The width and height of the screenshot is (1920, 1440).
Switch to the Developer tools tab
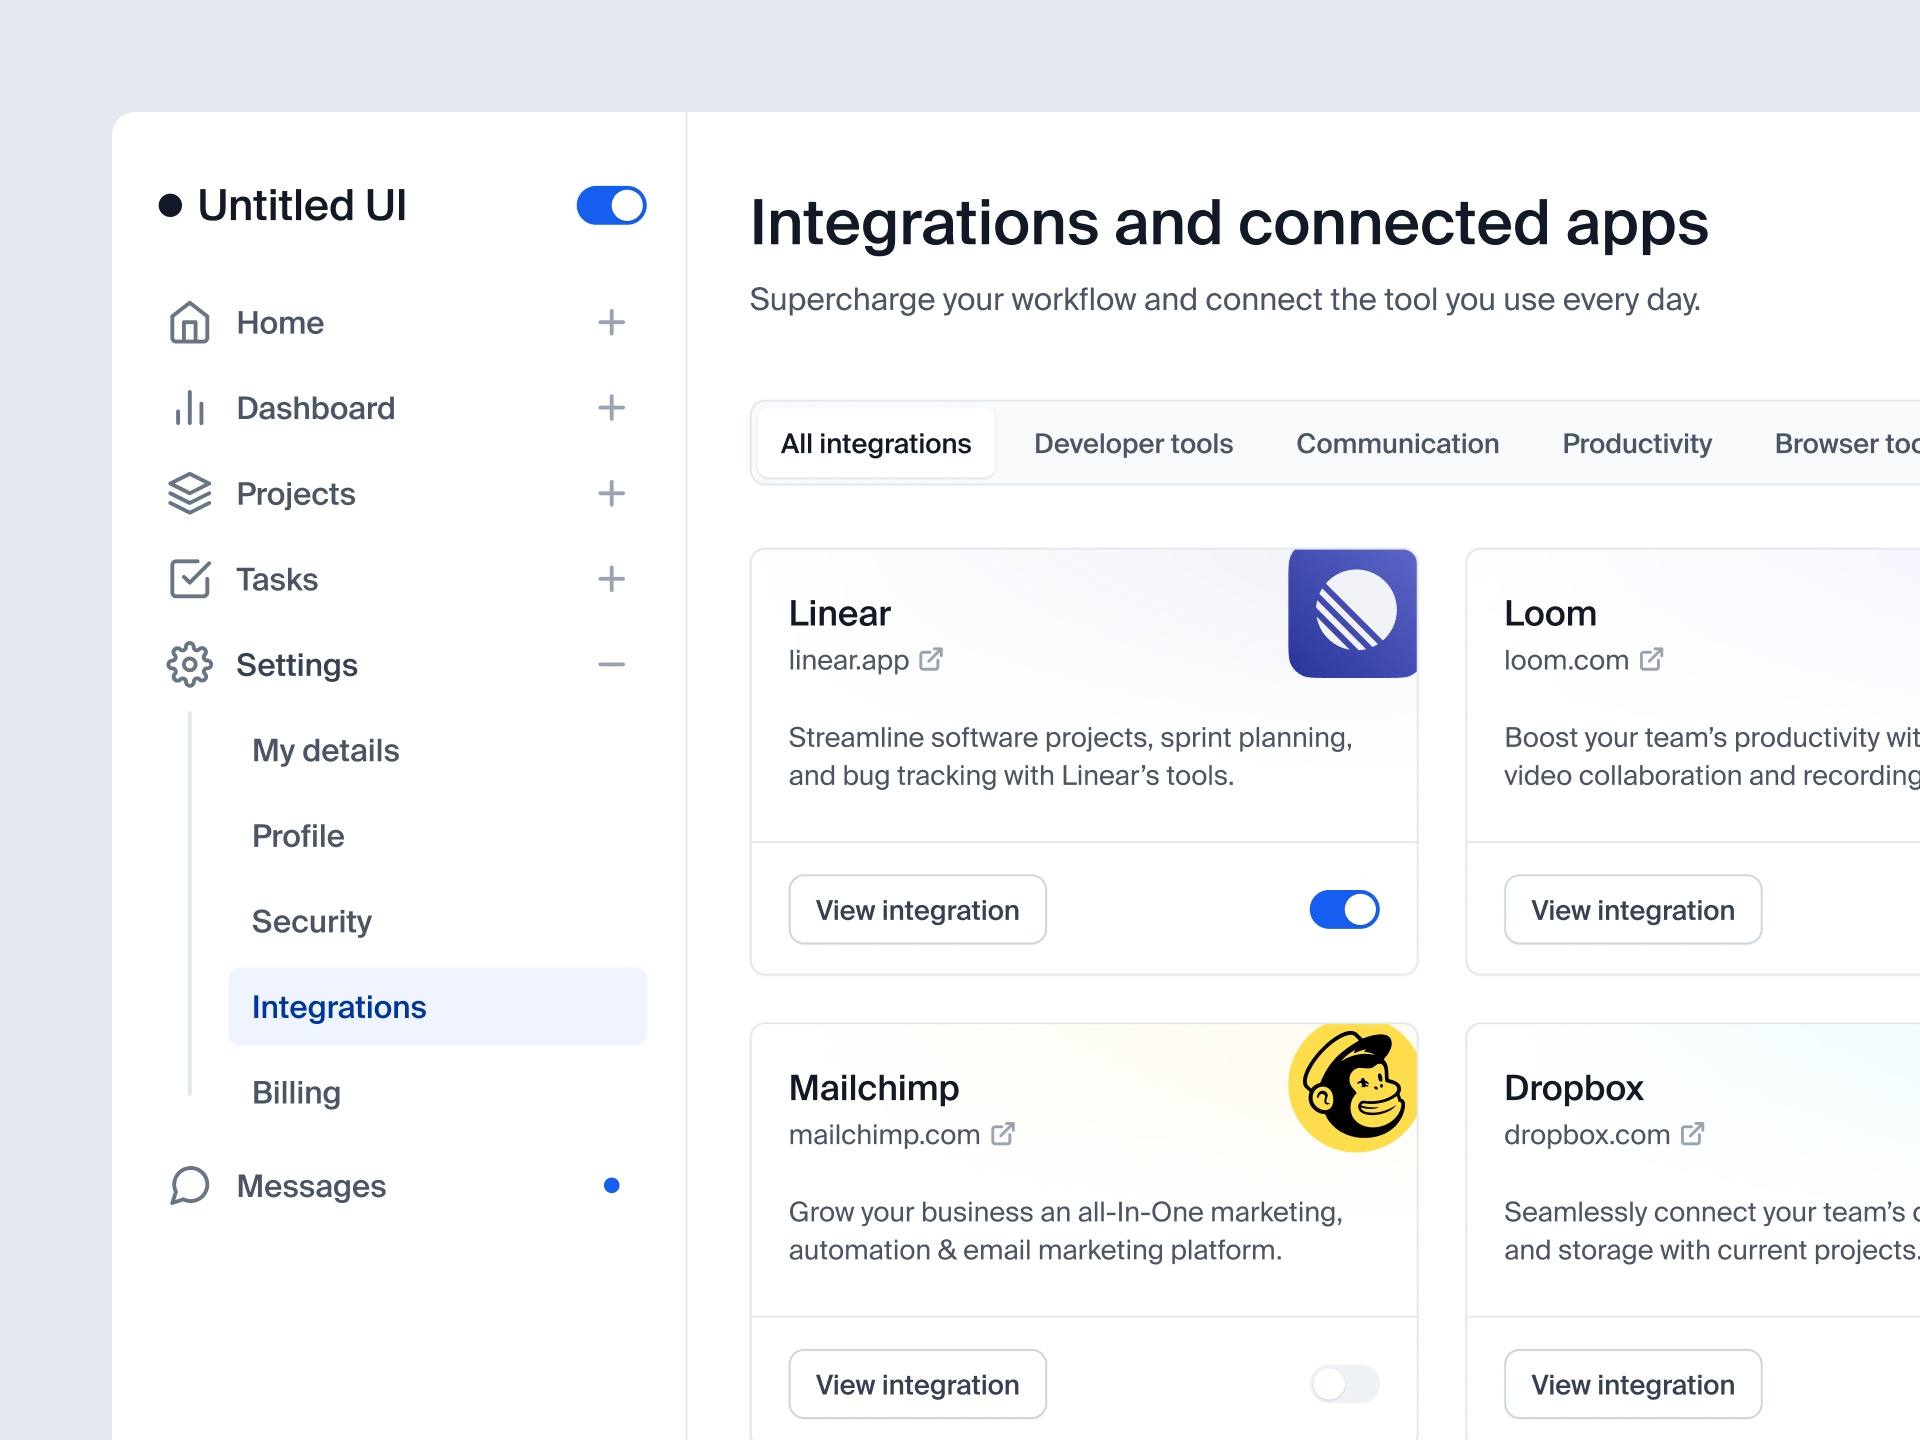[x=1133, y=443]
